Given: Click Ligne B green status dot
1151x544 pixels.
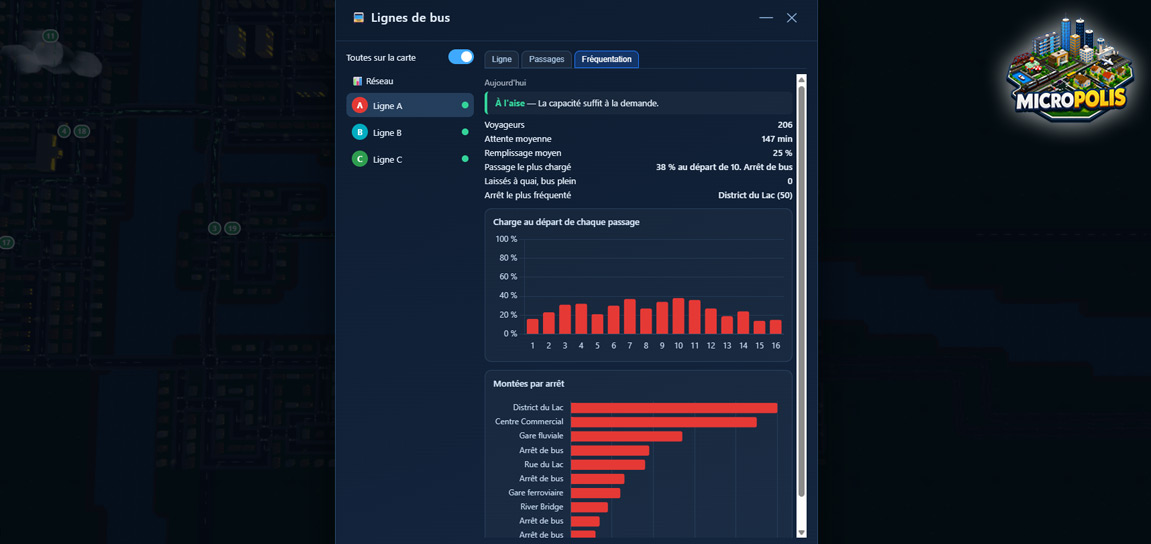Looking at the screenshot, I should [x=465, y=133].
